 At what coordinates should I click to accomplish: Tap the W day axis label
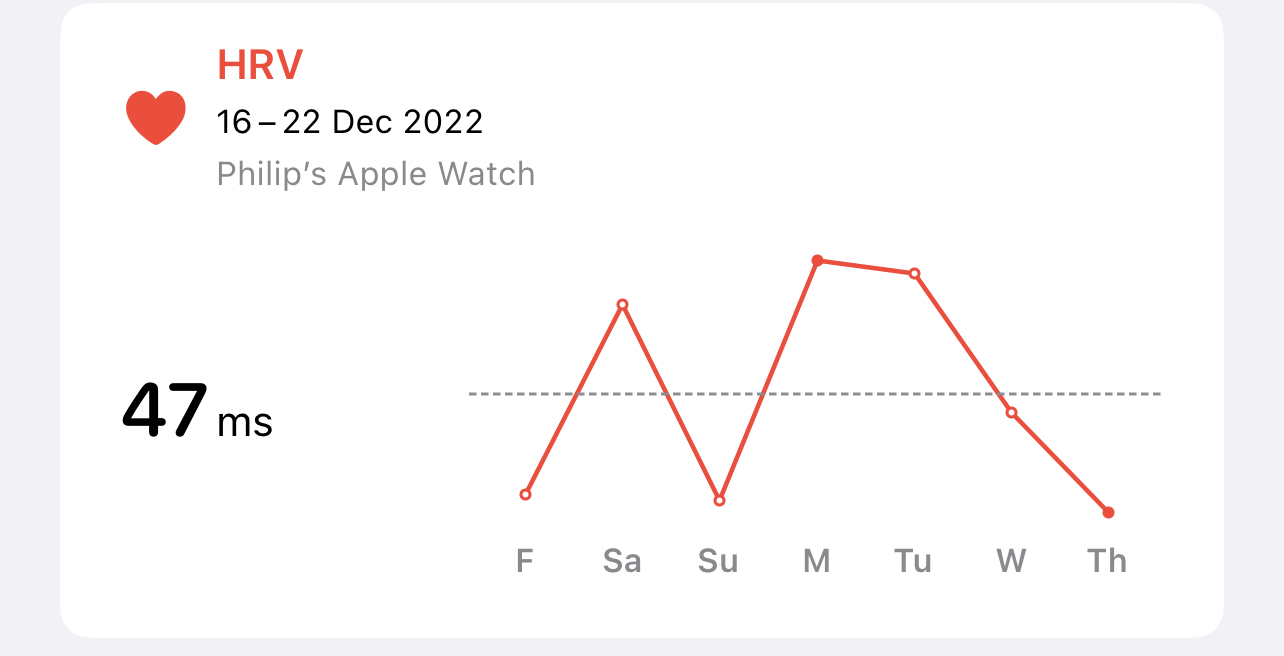pyautogui.click(x=1011, y=561)
